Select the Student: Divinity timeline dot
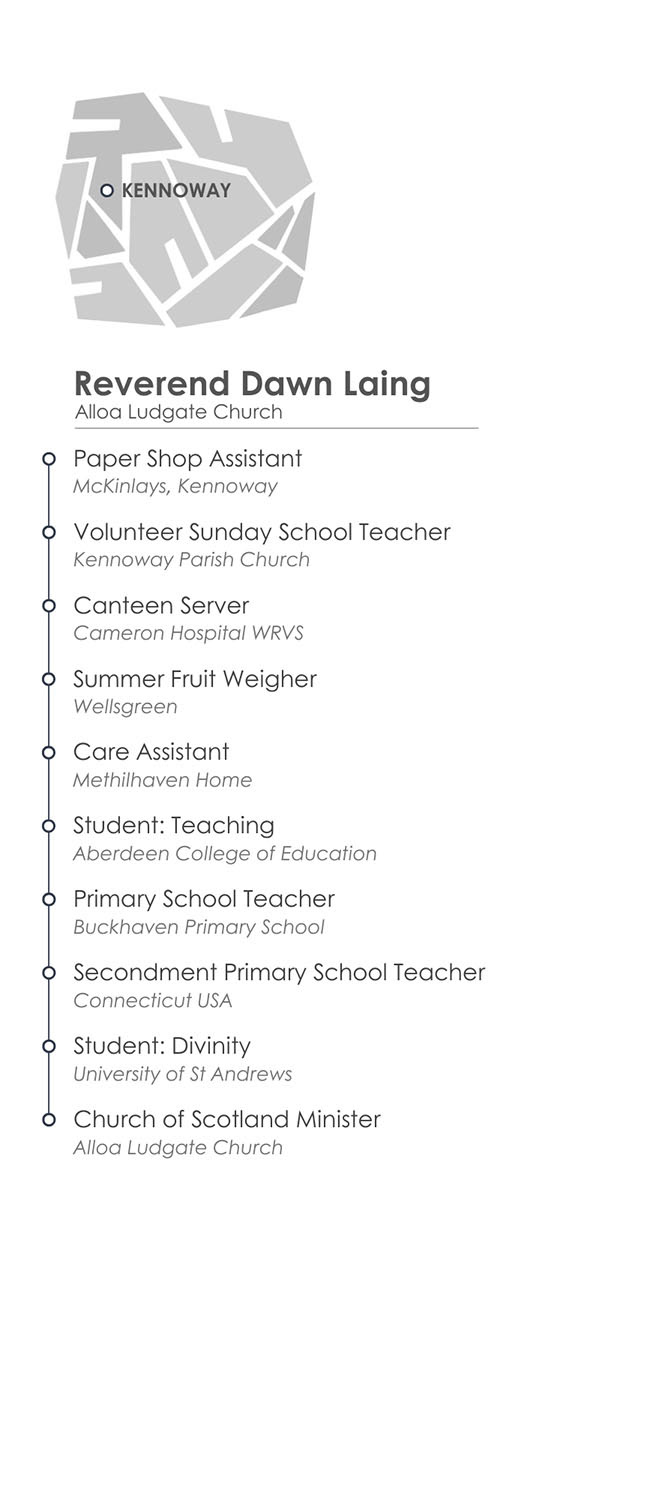This screenshot has width=650, height=1500. tap(48, 1046)
